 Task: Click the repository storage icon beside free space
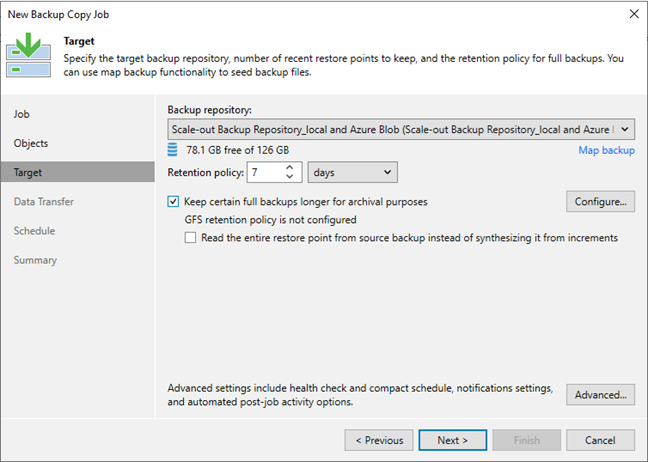[x=172, y=150]
